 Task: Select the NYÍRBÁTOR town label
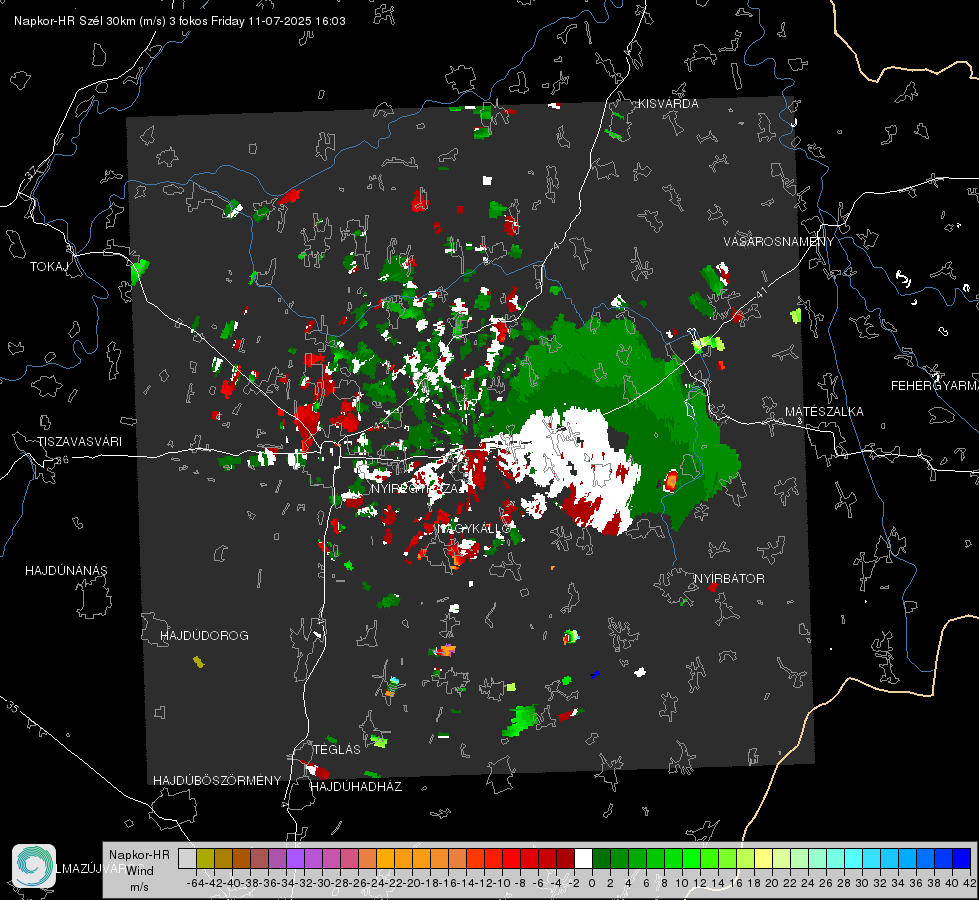click(729, 579)
